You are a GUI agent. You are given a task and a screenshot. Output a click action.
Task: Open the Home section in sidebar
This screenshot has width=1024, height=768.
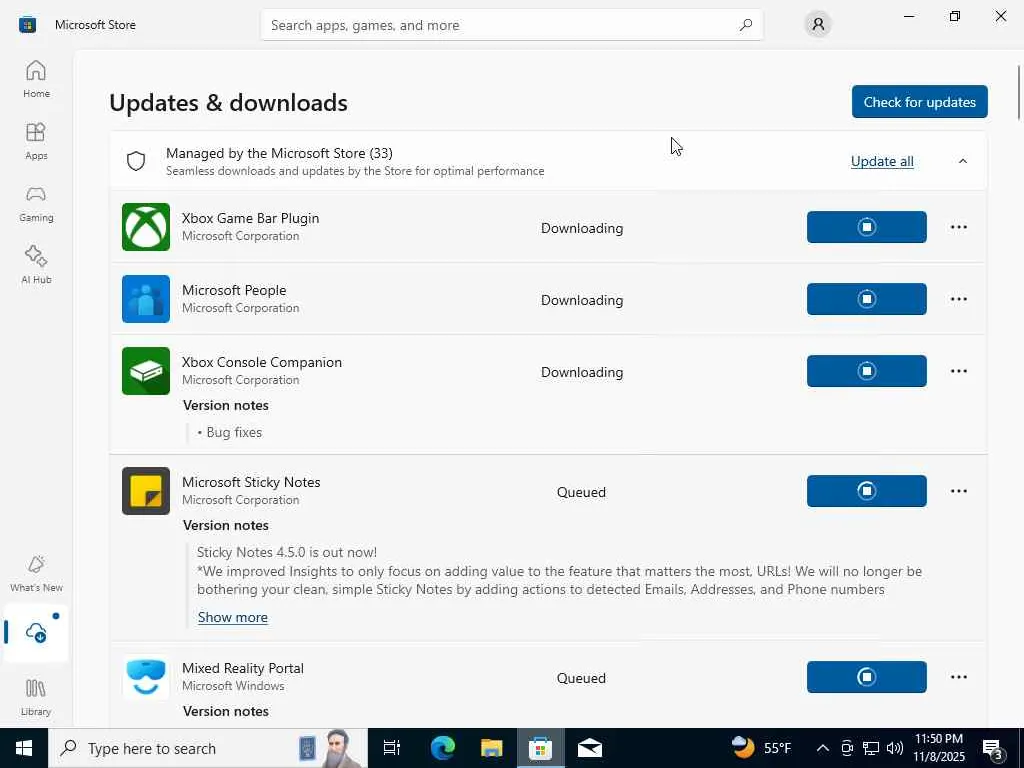tap(36, 79)
